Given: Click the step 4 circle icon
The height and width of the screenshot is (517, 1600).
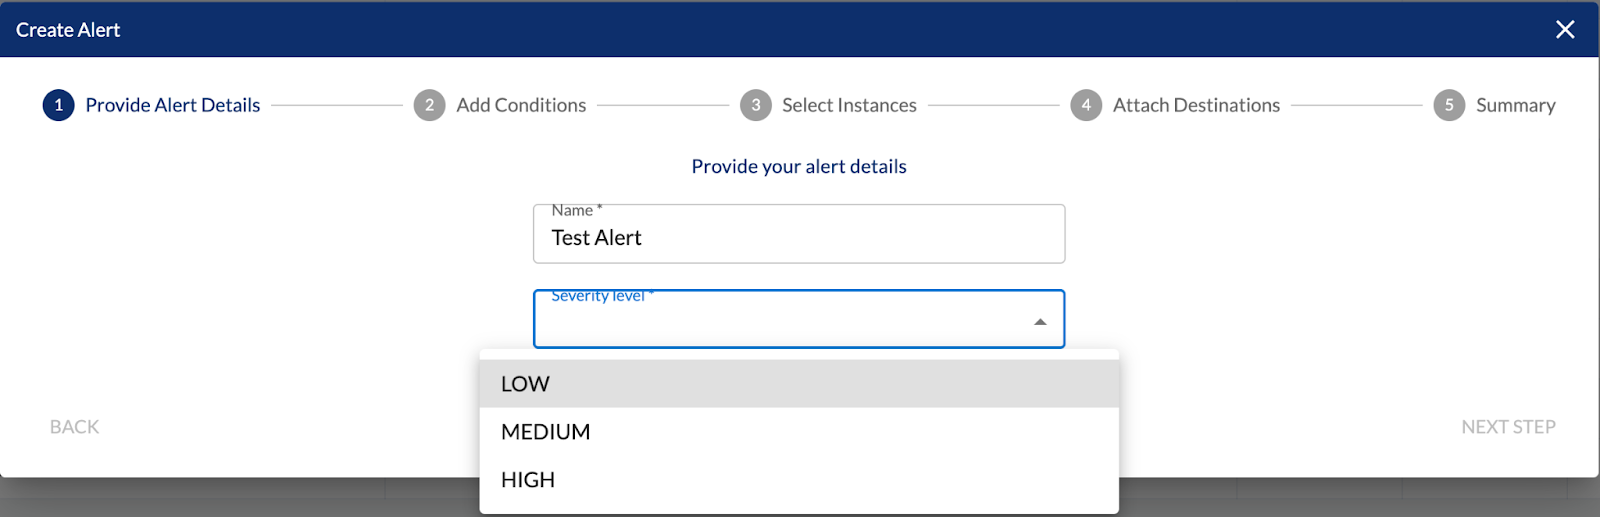Looking at the screenshot, I should pyautogui.click(x=1086, y=105).
